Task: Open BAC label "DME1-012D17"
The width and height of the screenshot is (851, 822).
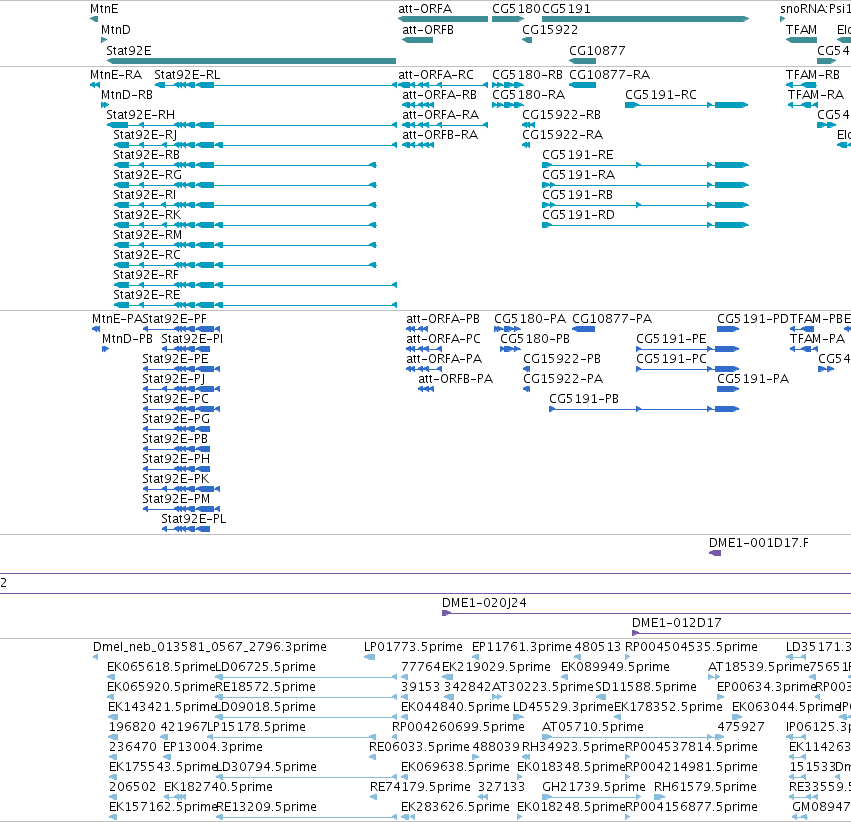Action: [677, 623]
